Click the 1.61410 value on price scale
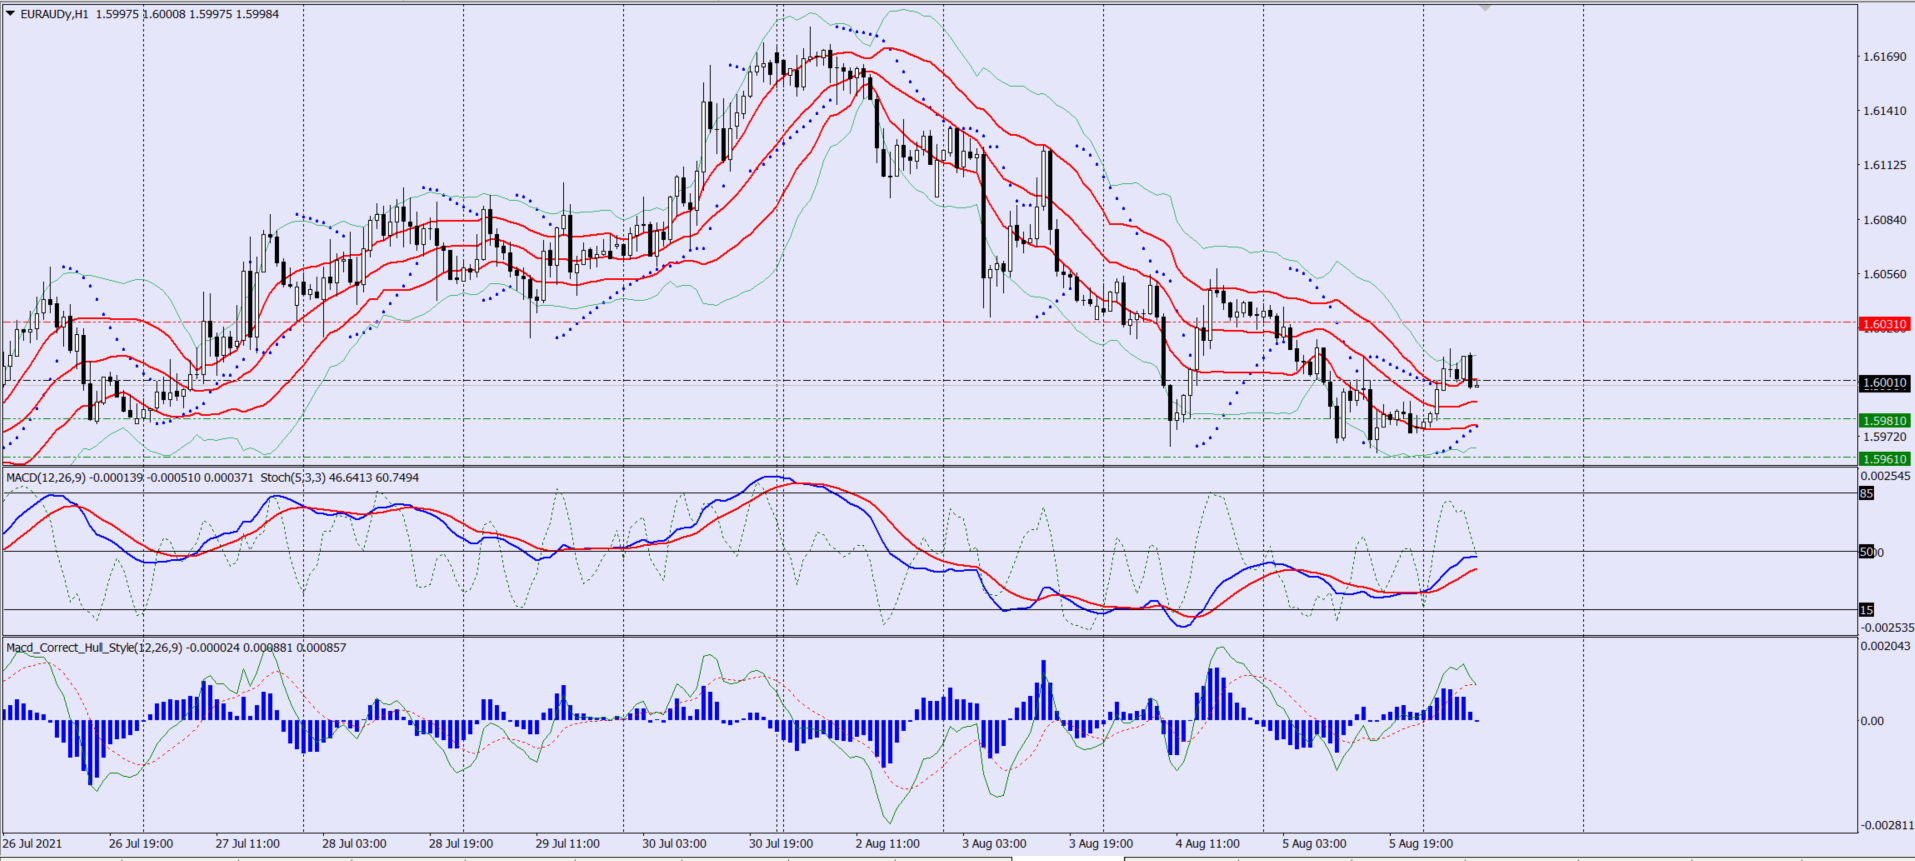 [x=1884, y=111]
